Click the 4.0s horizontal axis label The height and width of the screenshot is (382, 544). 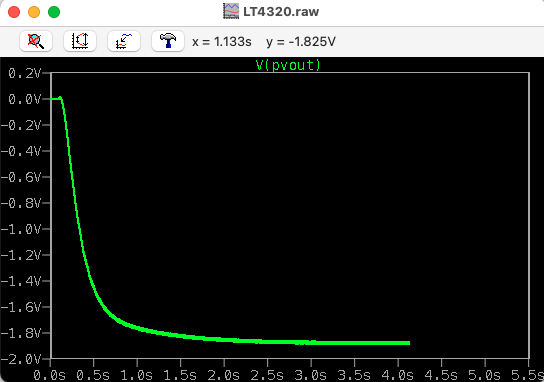(x=398, y=375)
